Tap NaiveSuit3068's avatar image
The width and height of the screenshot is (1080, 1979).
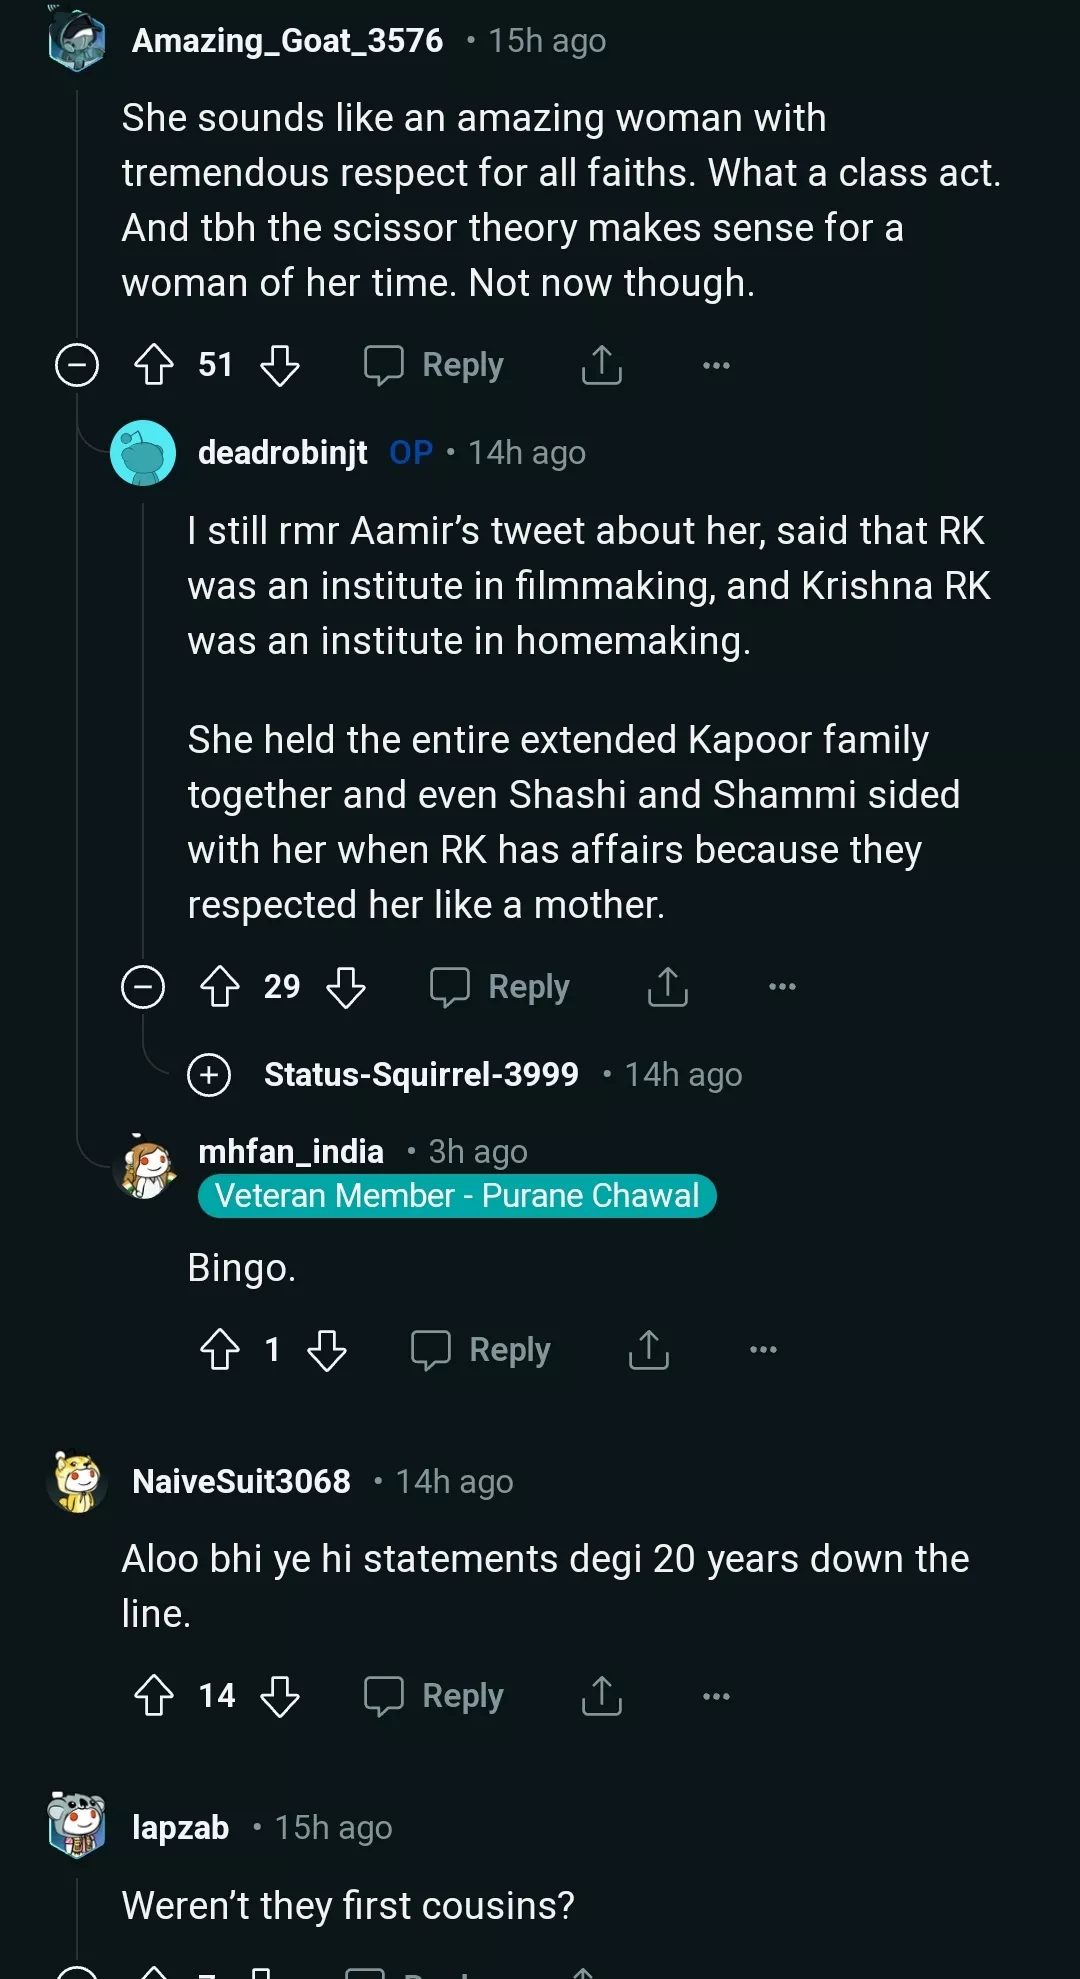[77, 1482]
